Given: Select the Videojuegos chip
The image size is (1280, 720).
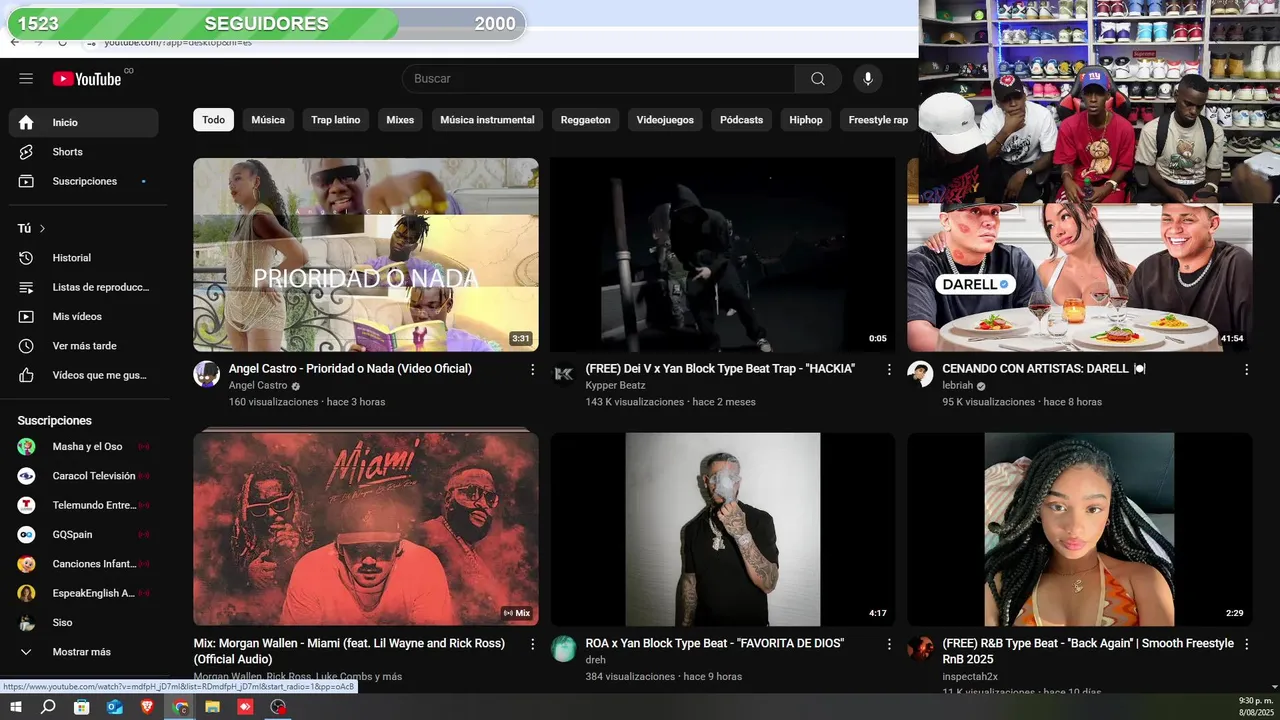Looking at the screenshot, I should point(665,120).
